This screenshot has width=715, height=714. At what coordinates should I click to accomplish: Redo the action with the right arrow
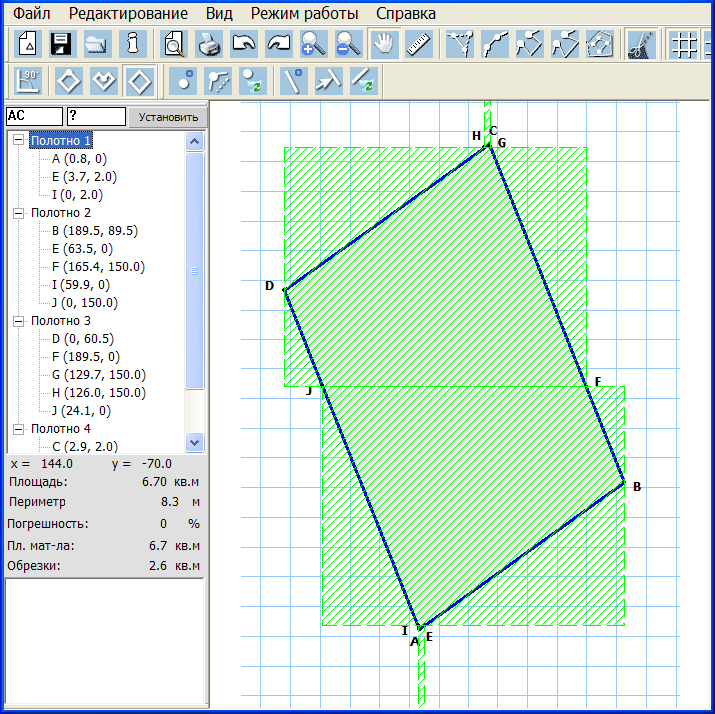[x=279, y=44]
